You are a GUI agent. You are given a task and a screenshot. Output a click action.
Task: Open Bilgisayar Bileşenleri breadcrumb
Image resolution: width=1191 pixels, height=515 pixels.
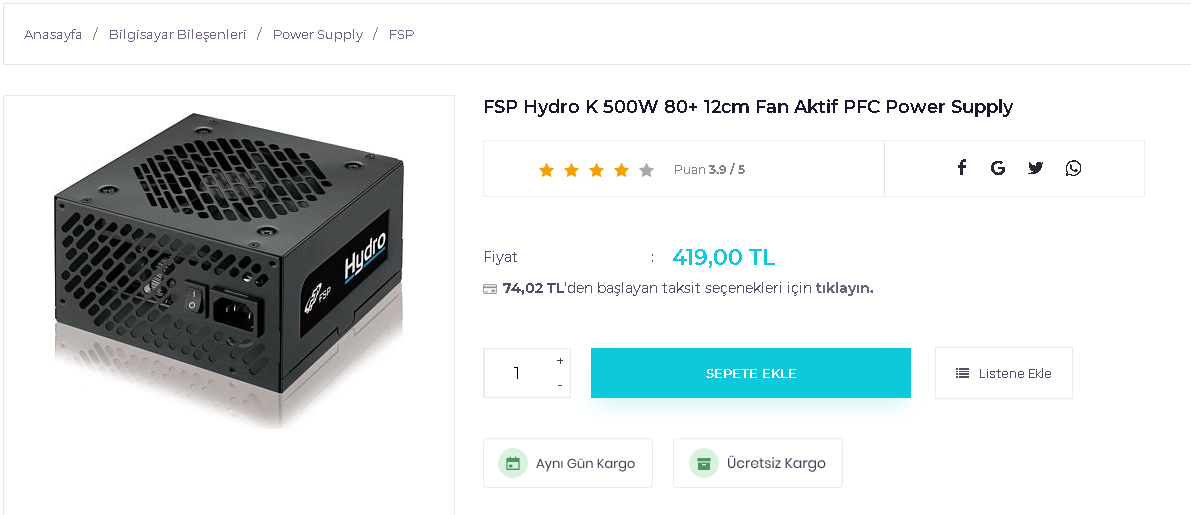tap(177, 35)
